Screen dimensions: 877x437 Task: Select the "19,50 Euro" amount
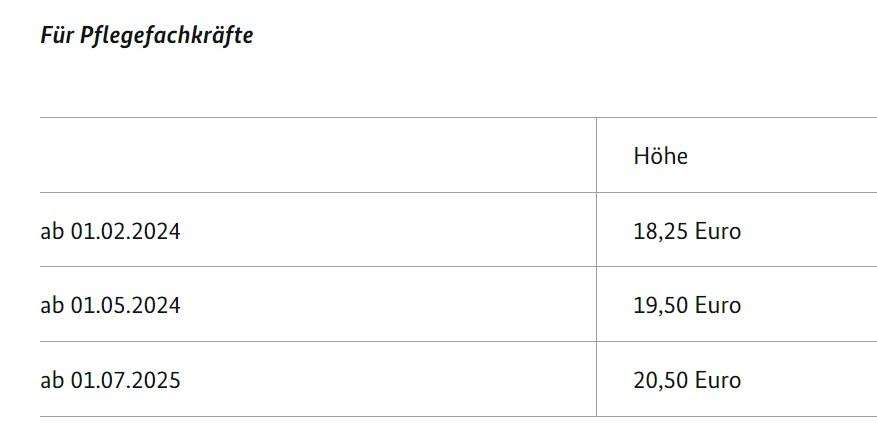(x=687, y=305)
